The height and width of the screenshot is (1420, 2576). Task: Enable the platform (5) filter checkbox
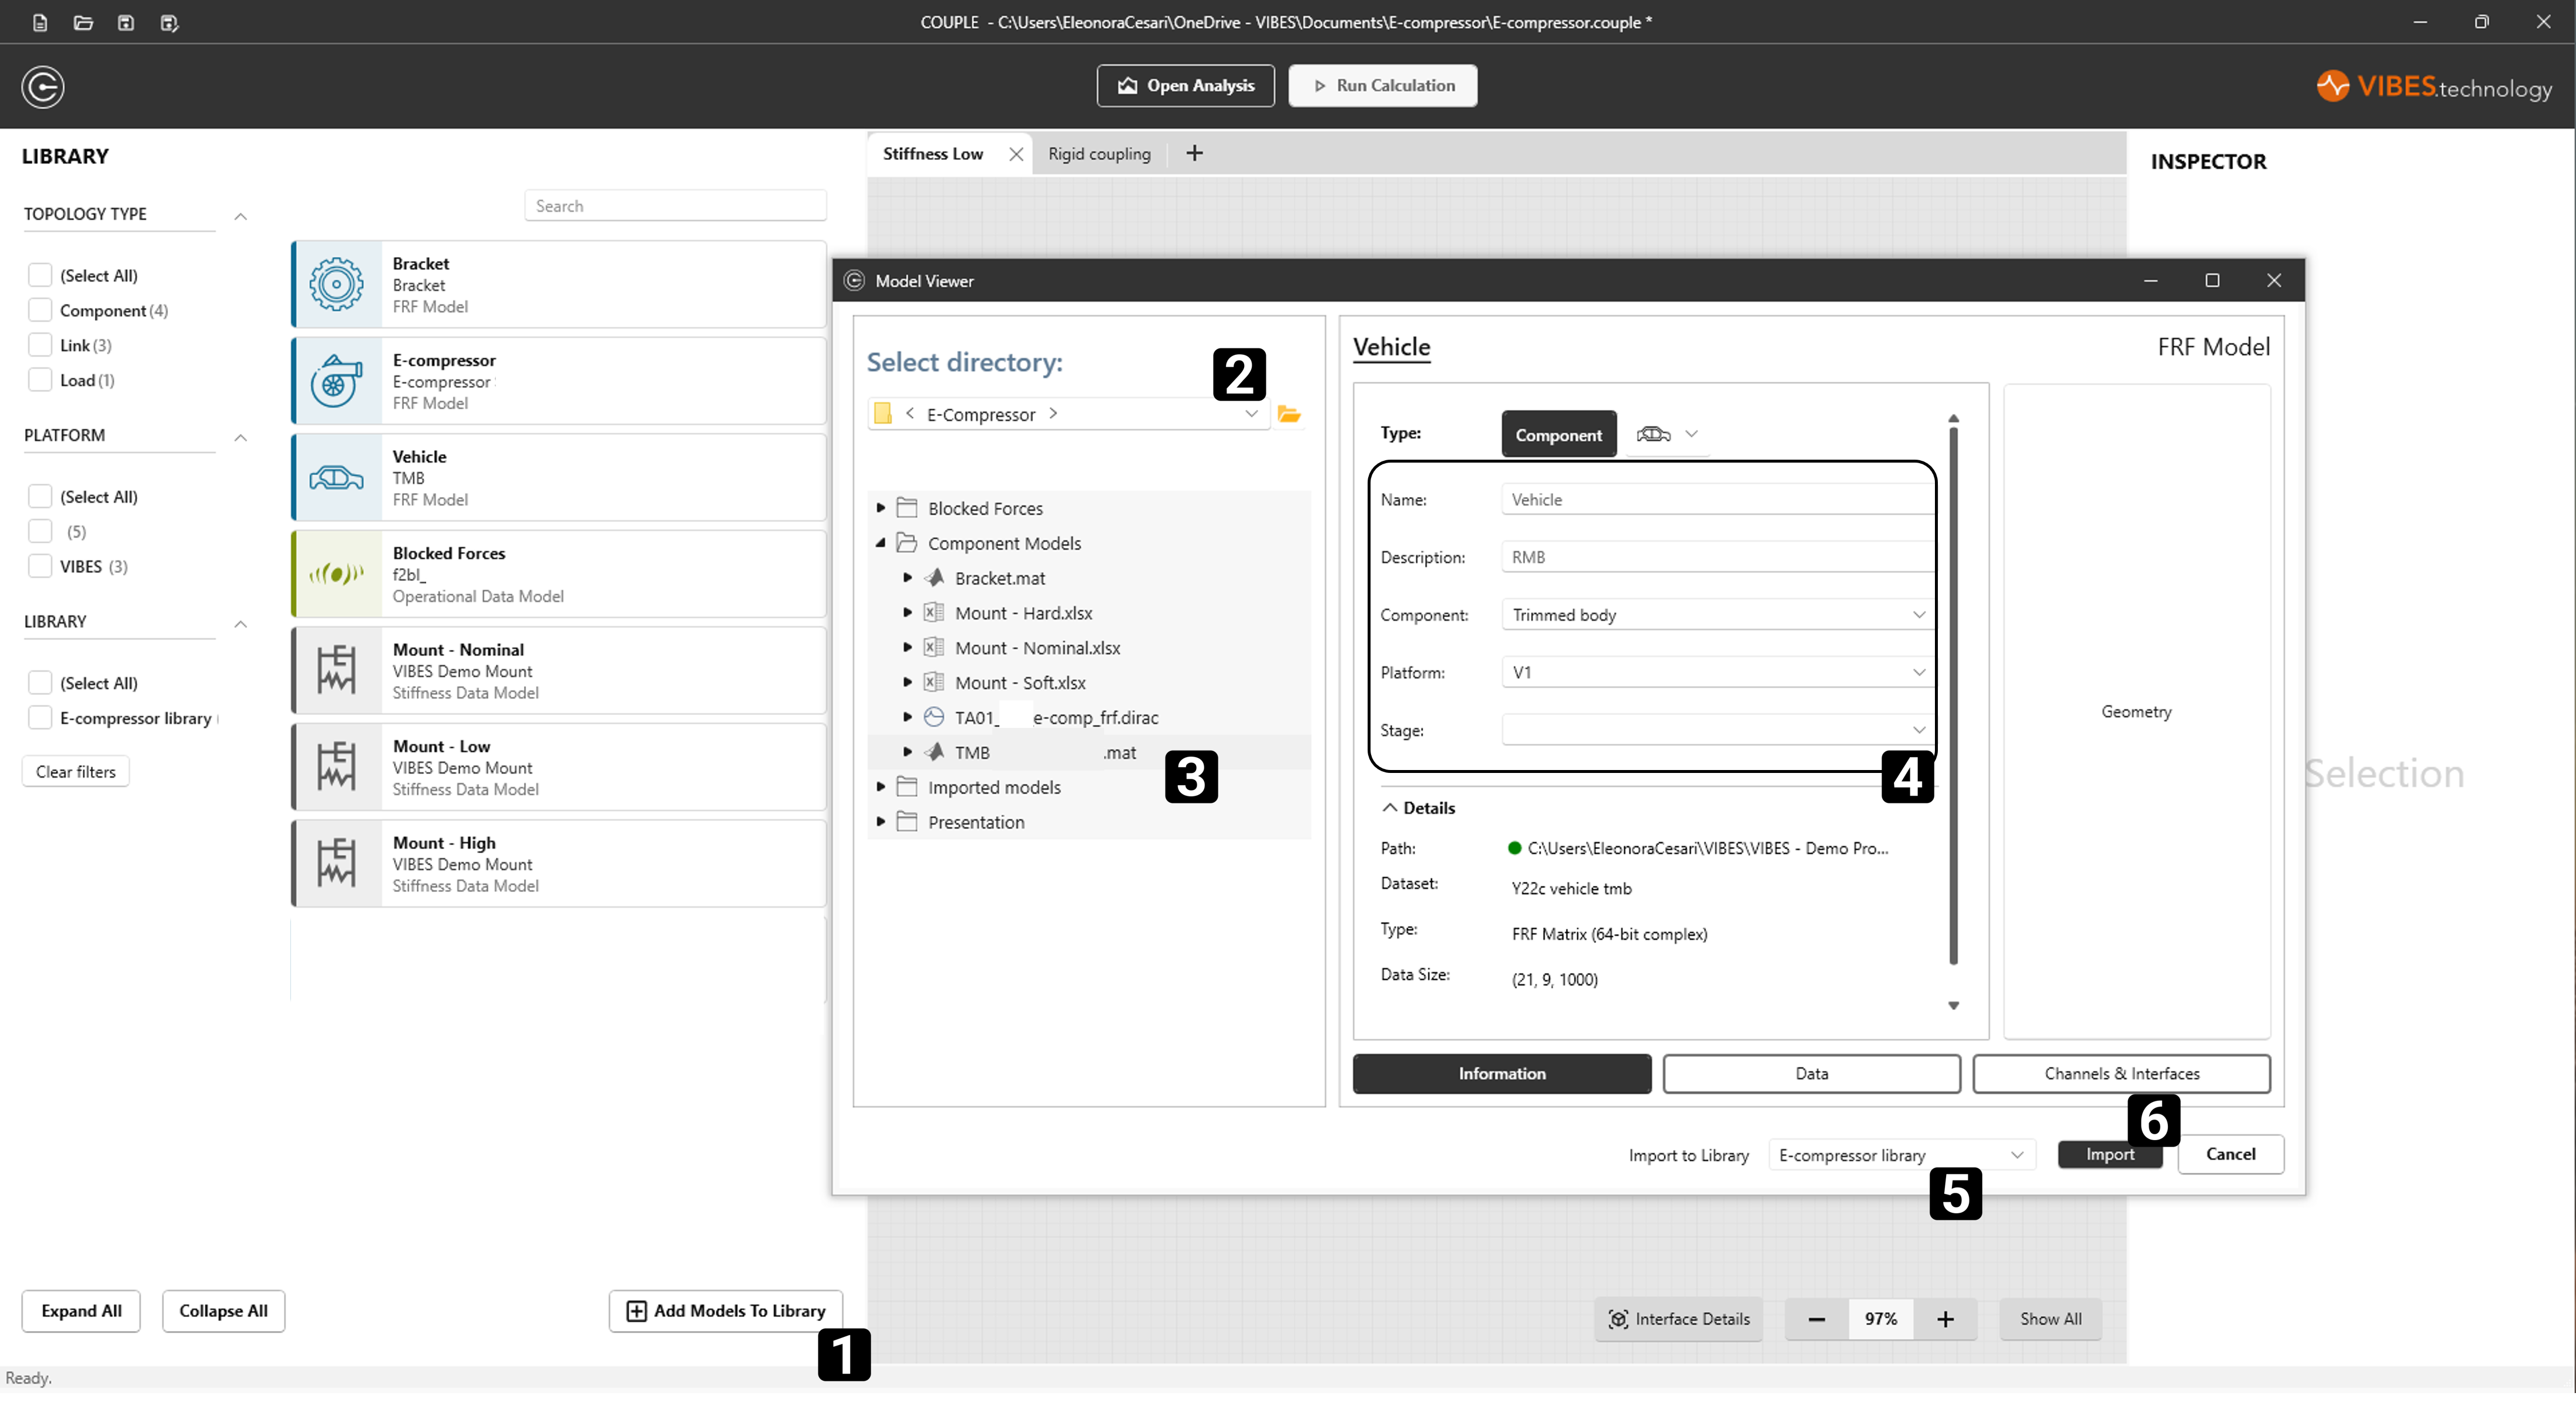(40, 531)
